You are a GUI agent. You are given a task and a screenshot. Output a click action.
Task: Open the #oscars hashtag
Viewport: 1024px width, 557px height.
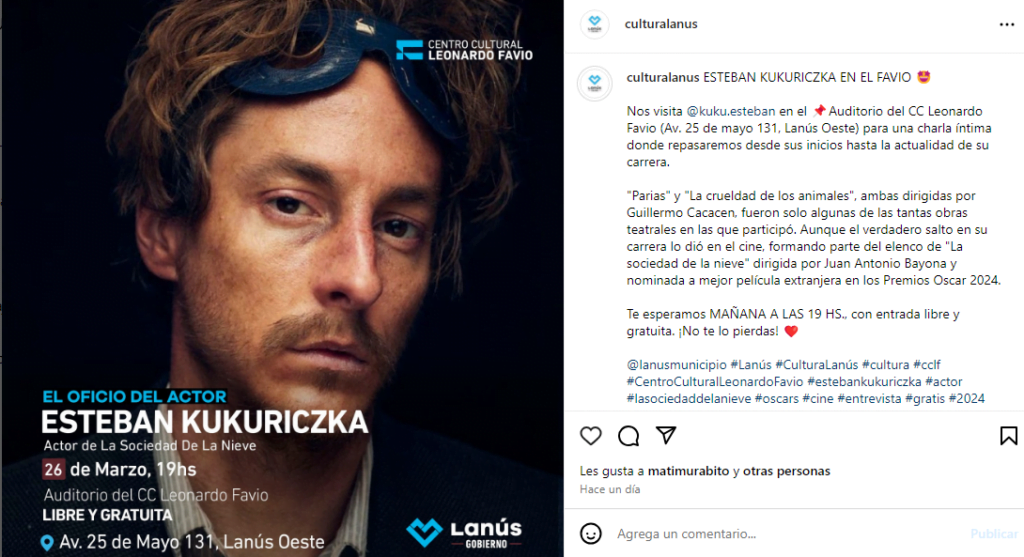pyautogui.click(x=777, y=398)
